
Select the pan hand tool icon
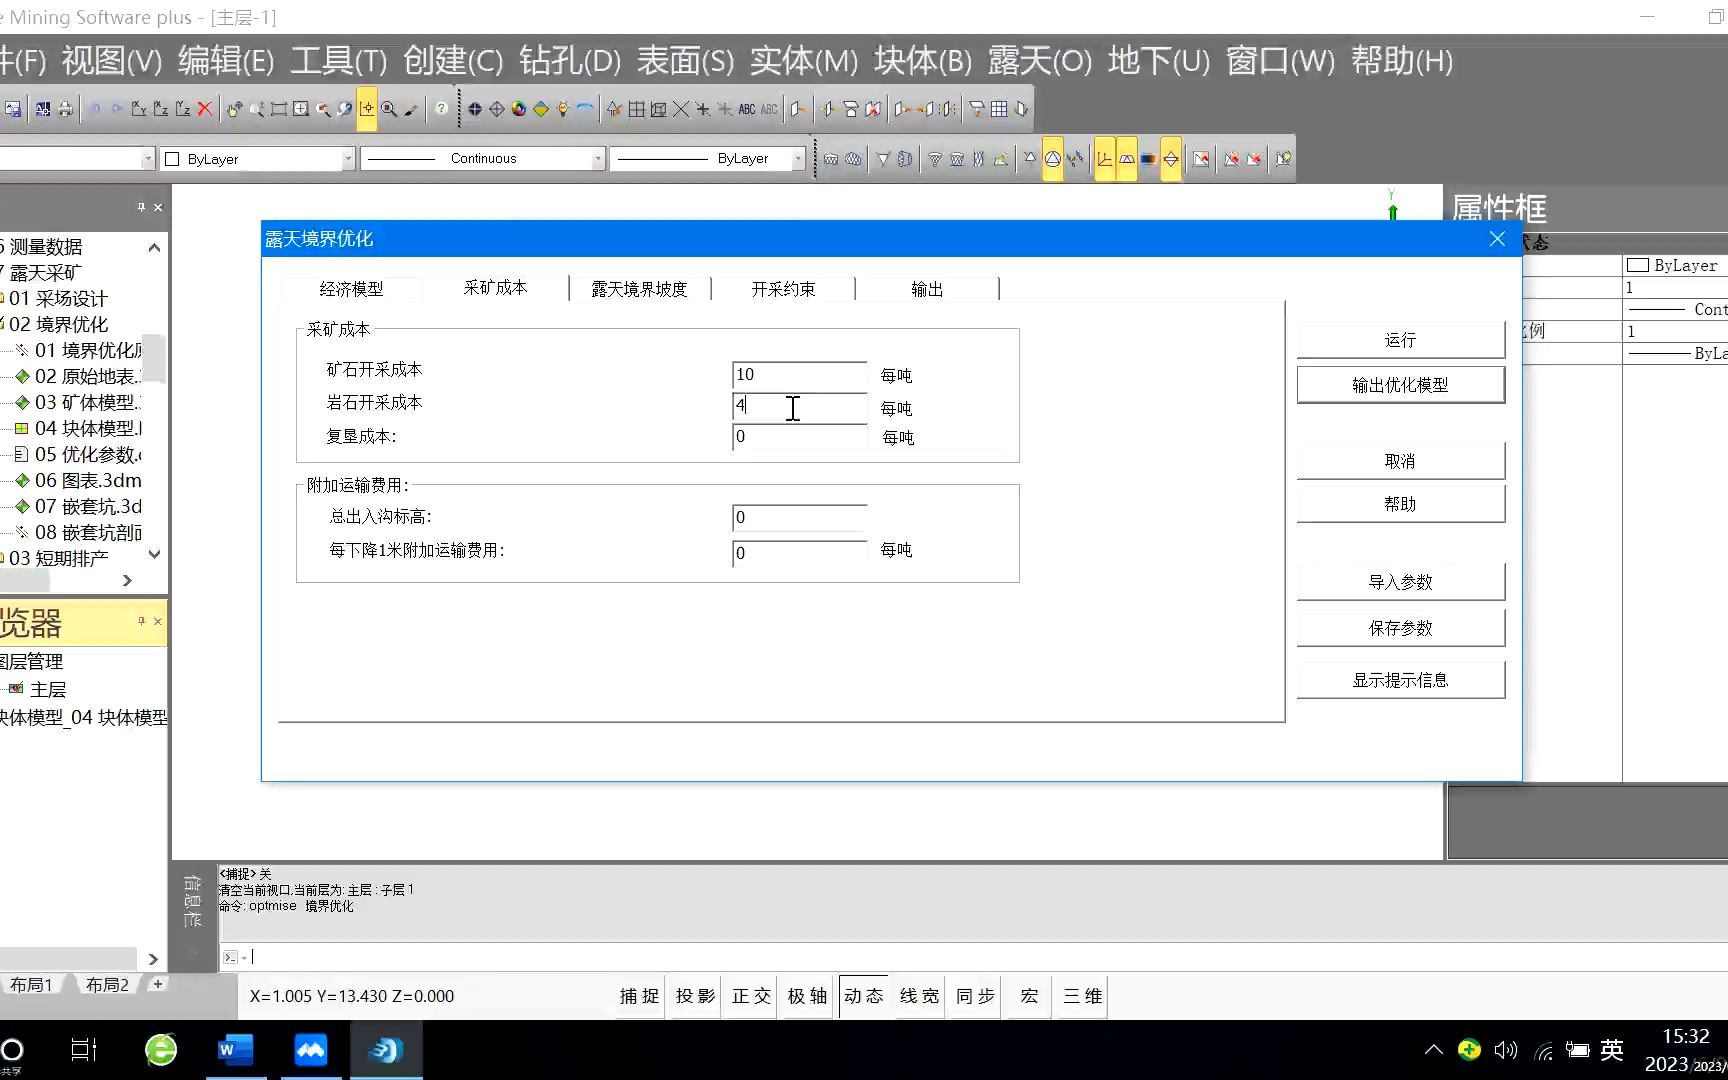(x=234, y=109)
